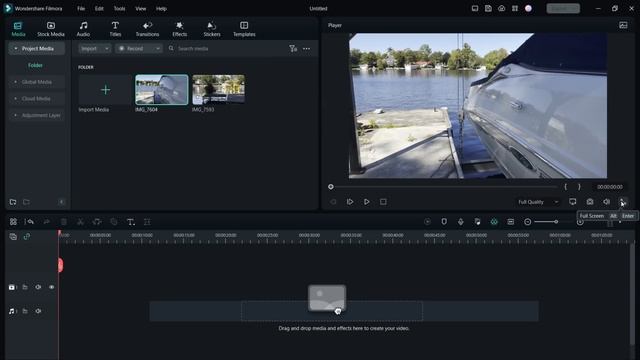Switch to the Audio tab
Viewport: 640px width, 360px height.
click(83, 29)
